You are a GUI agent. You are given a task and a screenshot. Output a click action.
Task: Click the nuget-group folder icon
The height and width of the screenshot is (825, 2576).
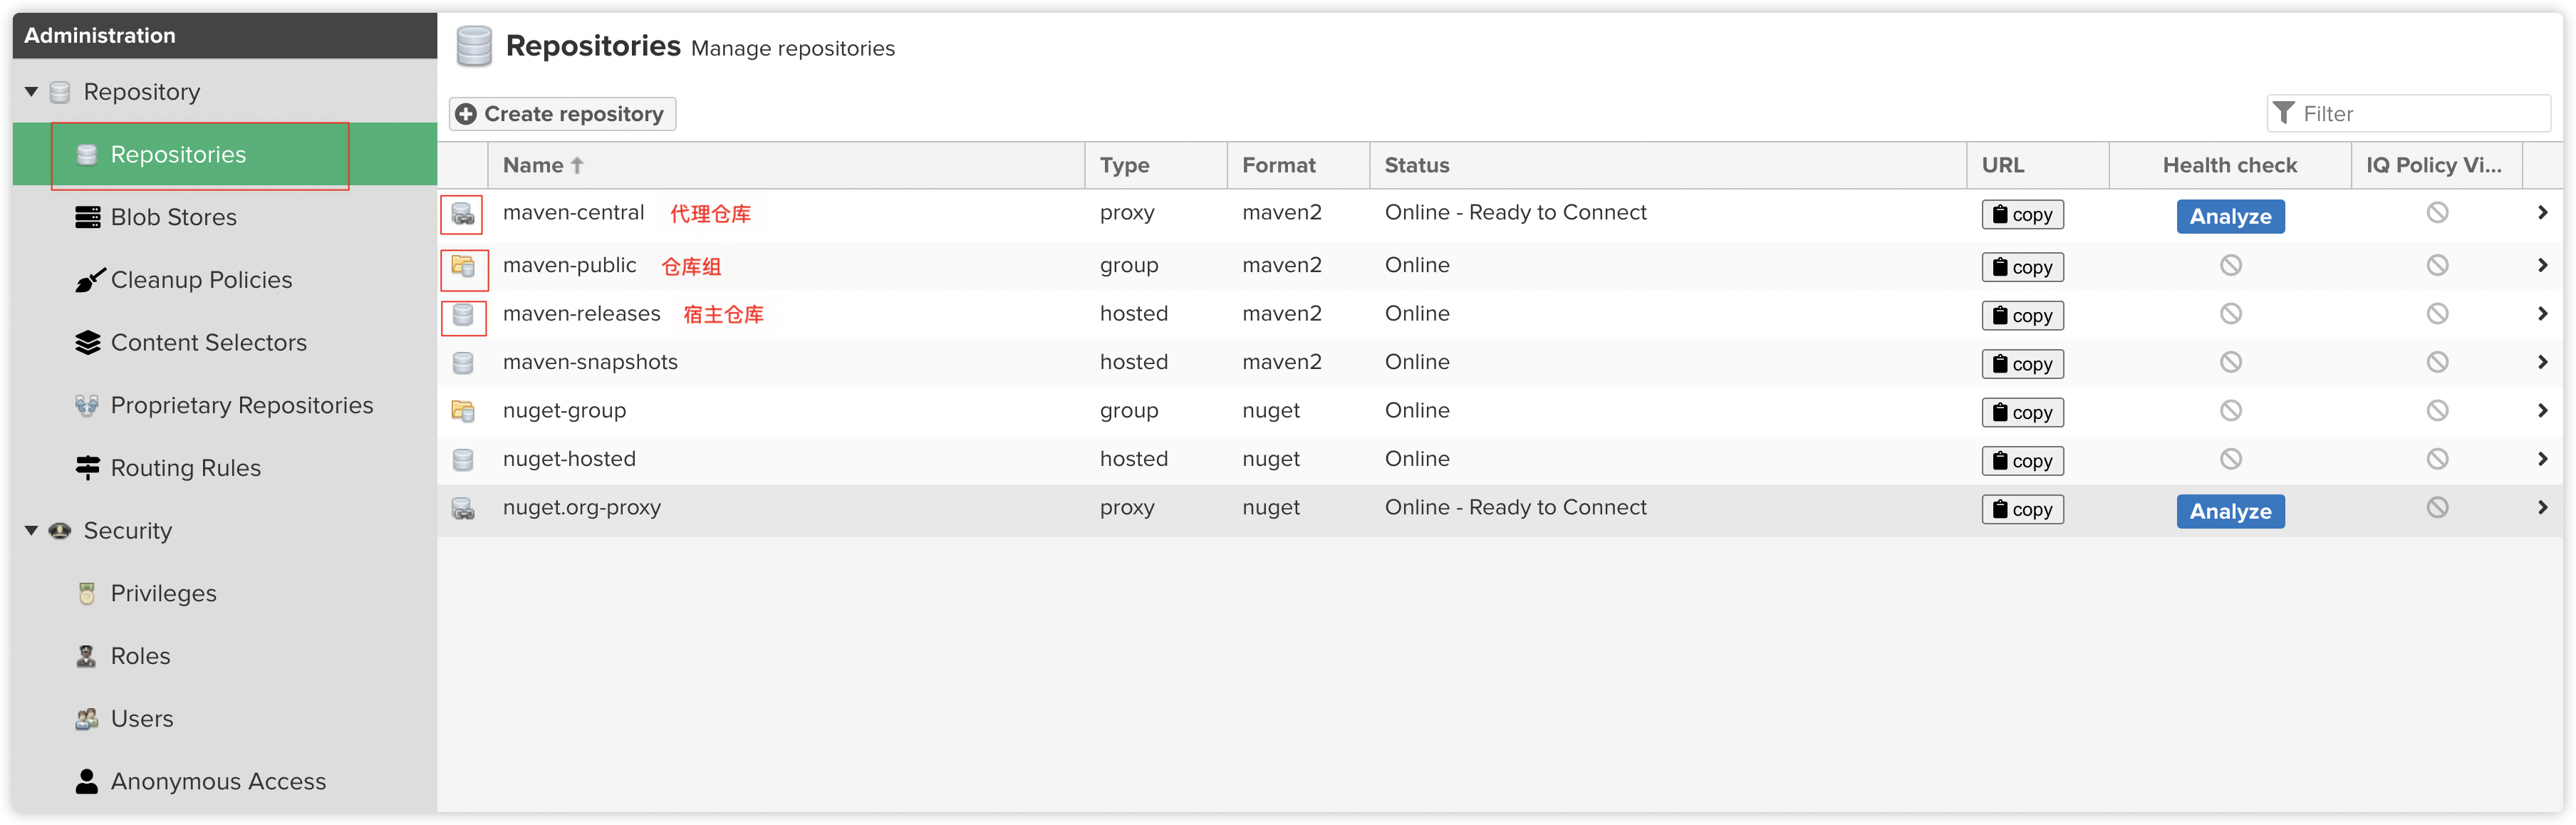(463, 411)
